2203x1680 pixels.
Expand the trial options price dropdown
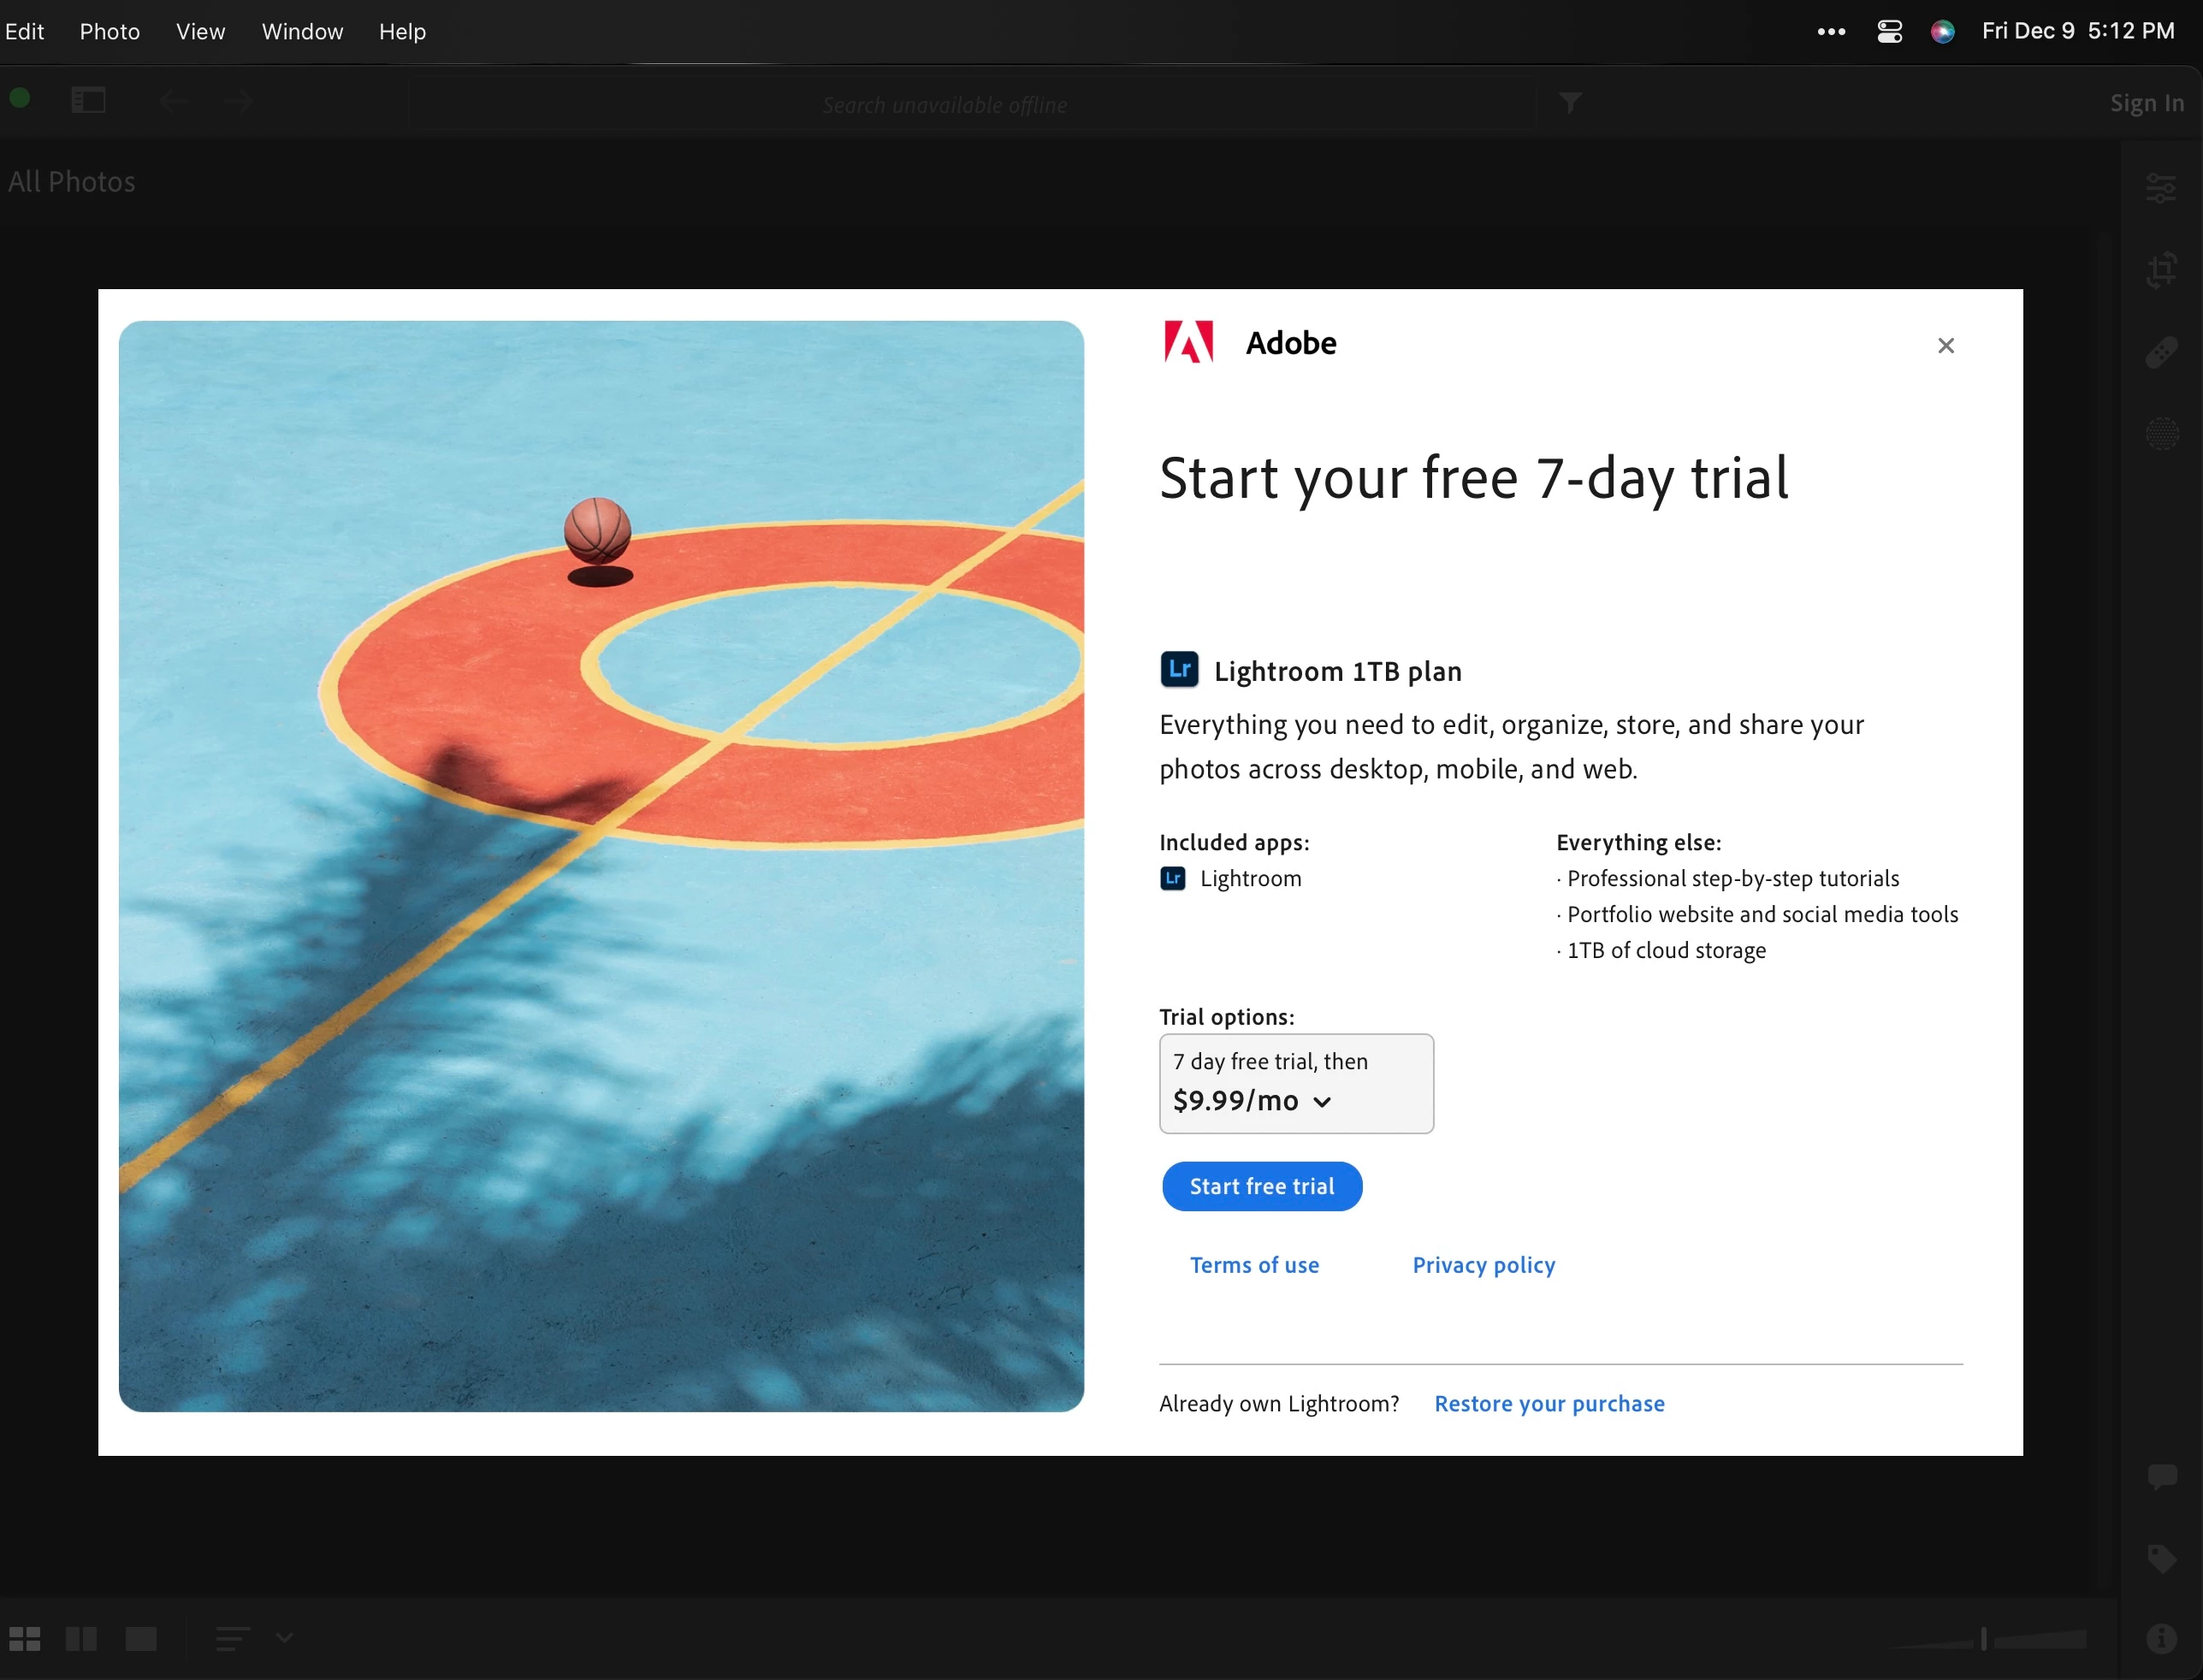tap(1295, 1083)
